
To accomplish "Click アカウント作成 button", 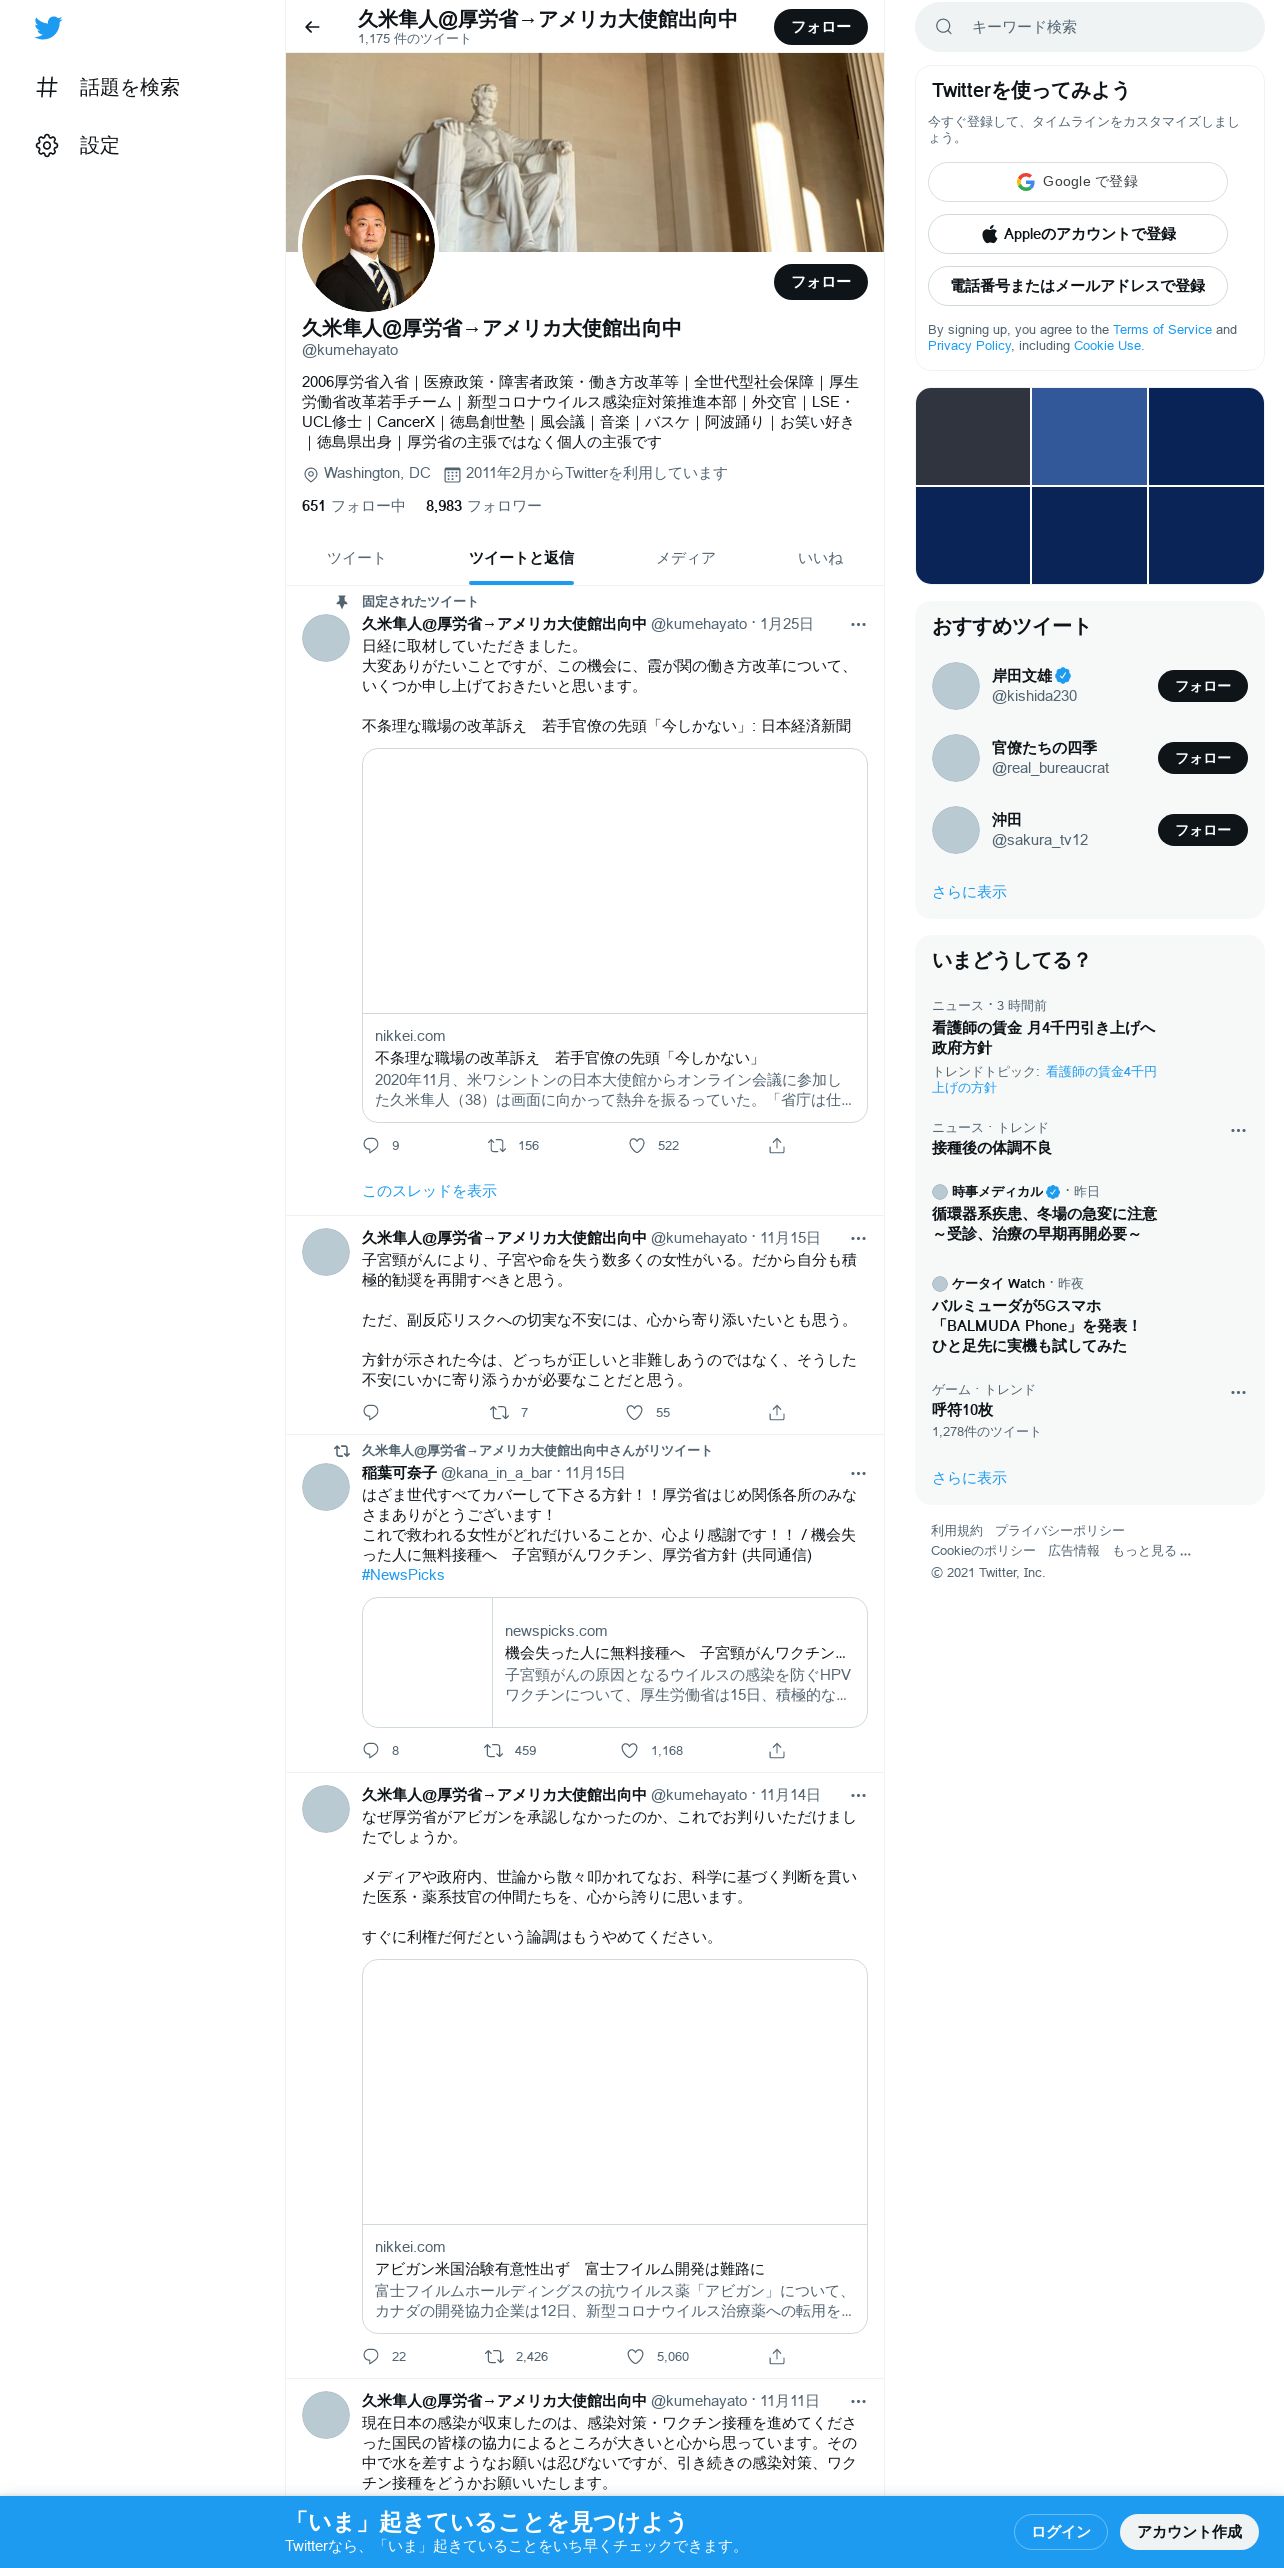I will (1189, 2531).
